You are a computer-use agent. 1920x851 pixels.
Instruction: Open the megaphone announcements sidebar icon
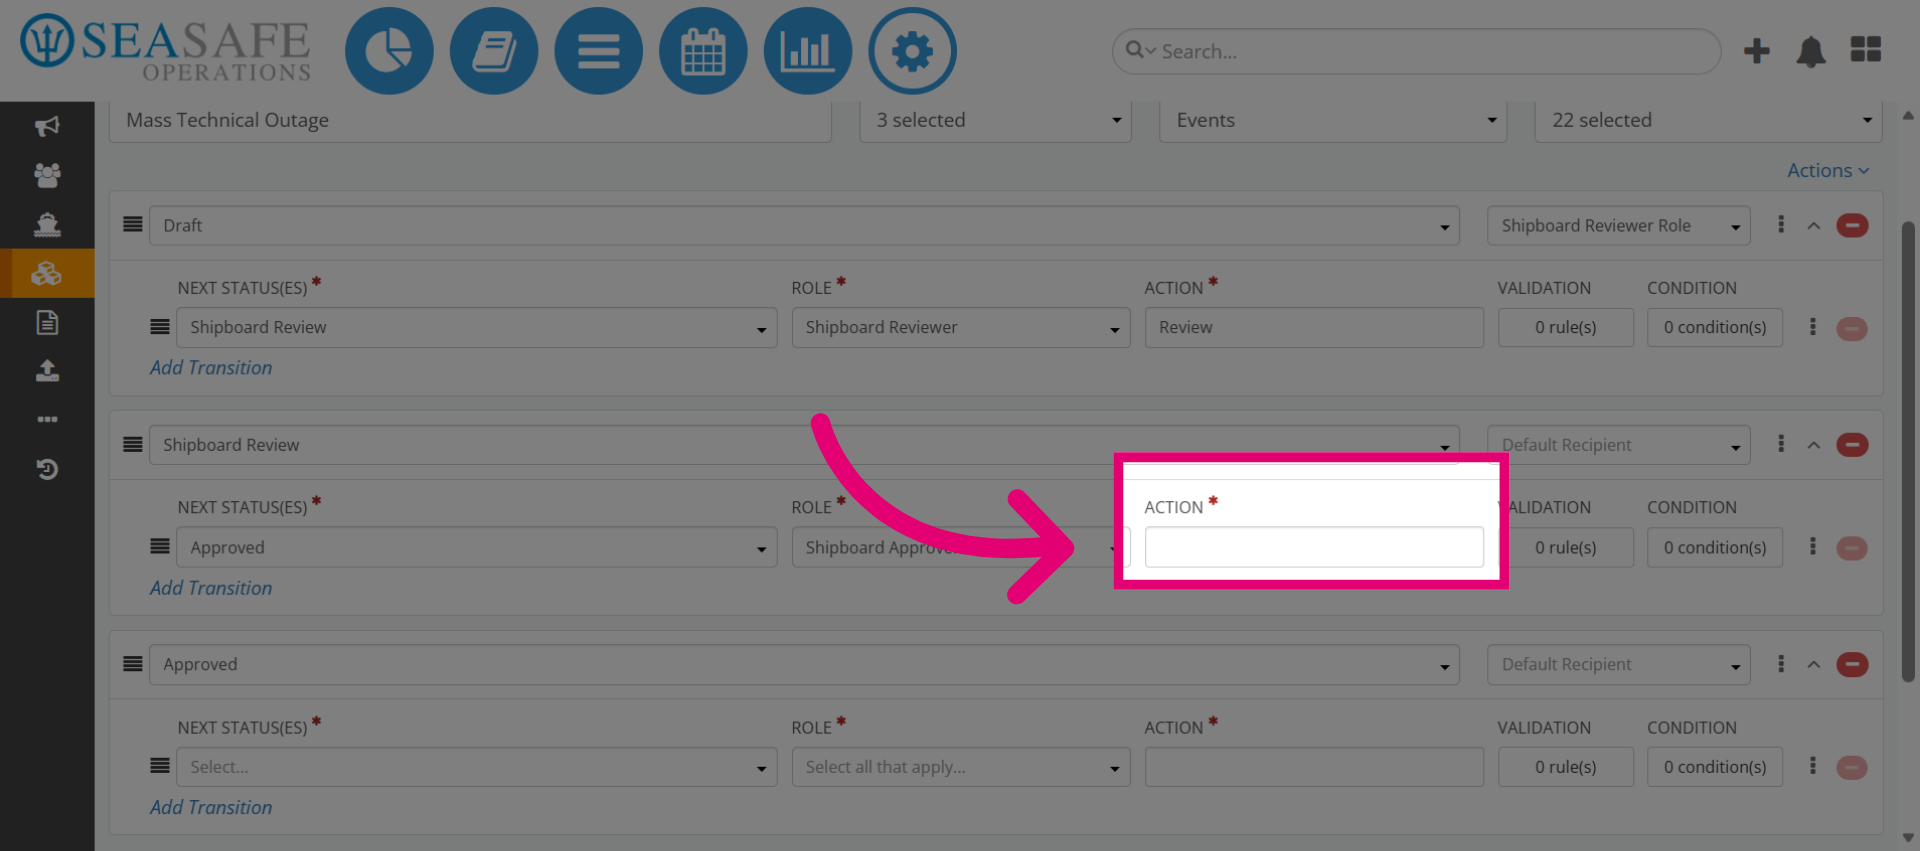[47, 126]
